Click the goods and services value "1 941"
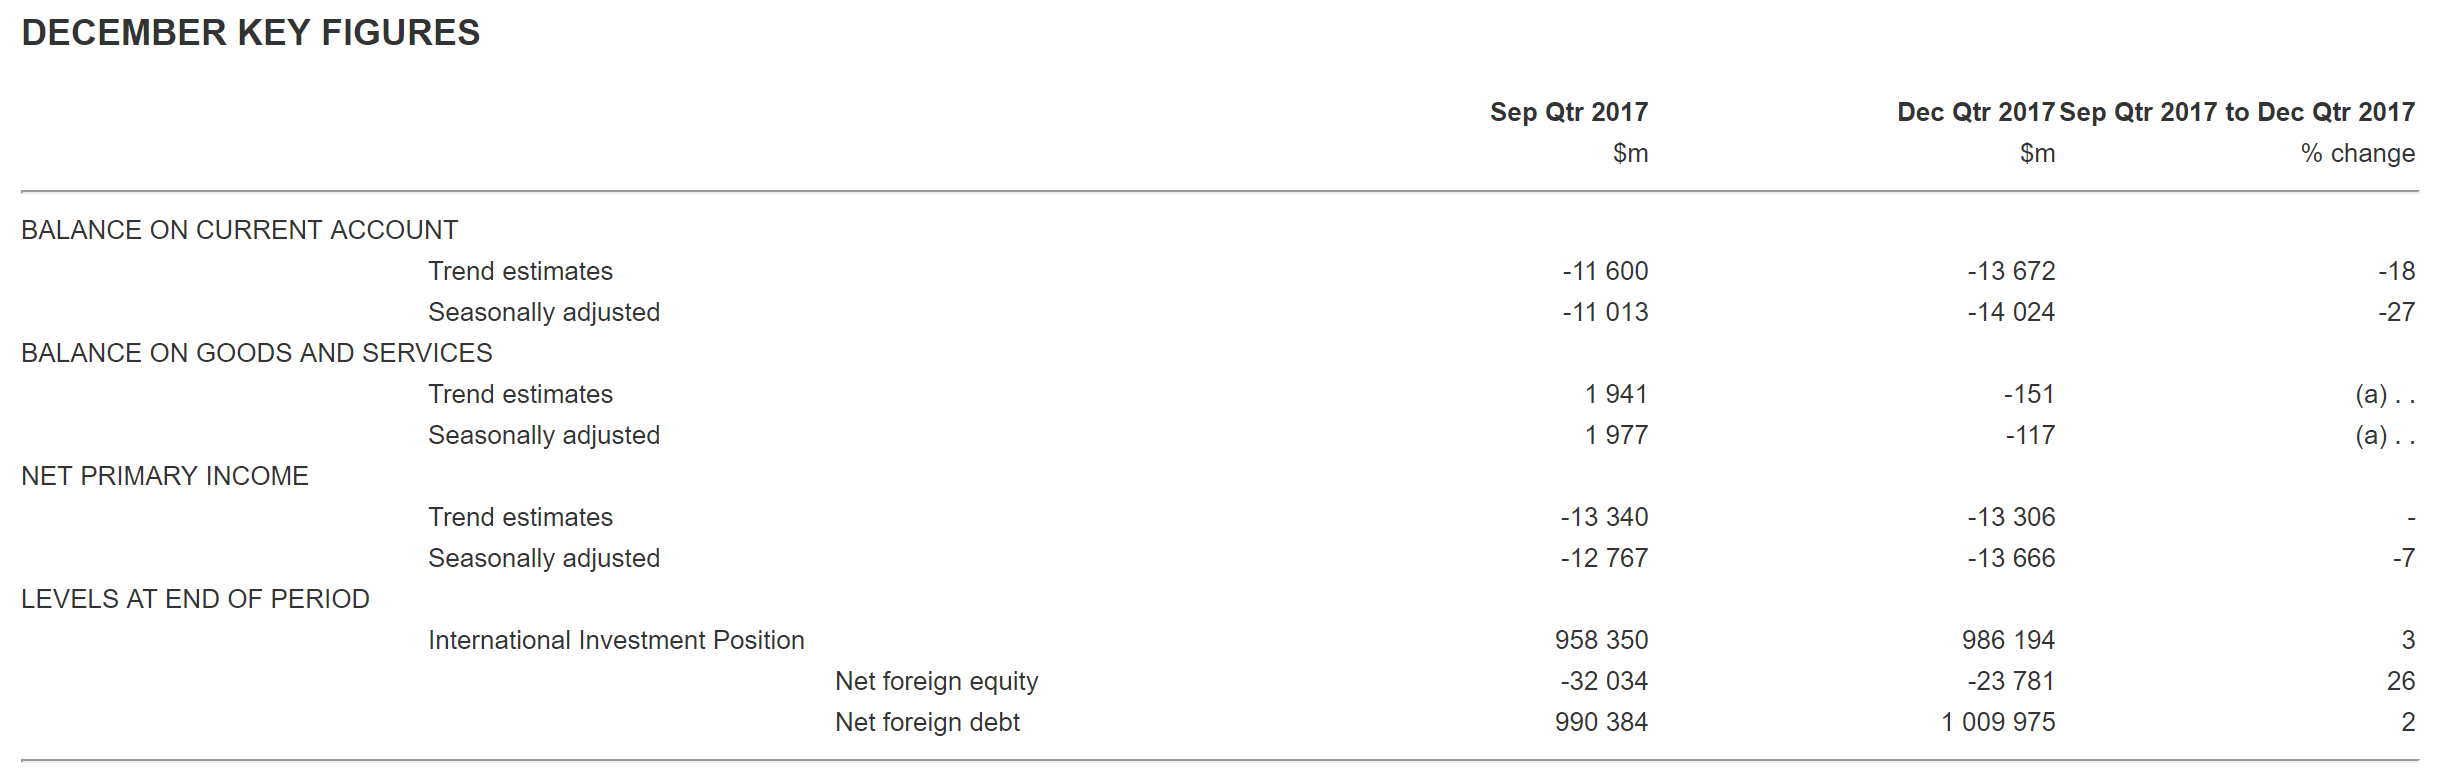 (1616, 394)
